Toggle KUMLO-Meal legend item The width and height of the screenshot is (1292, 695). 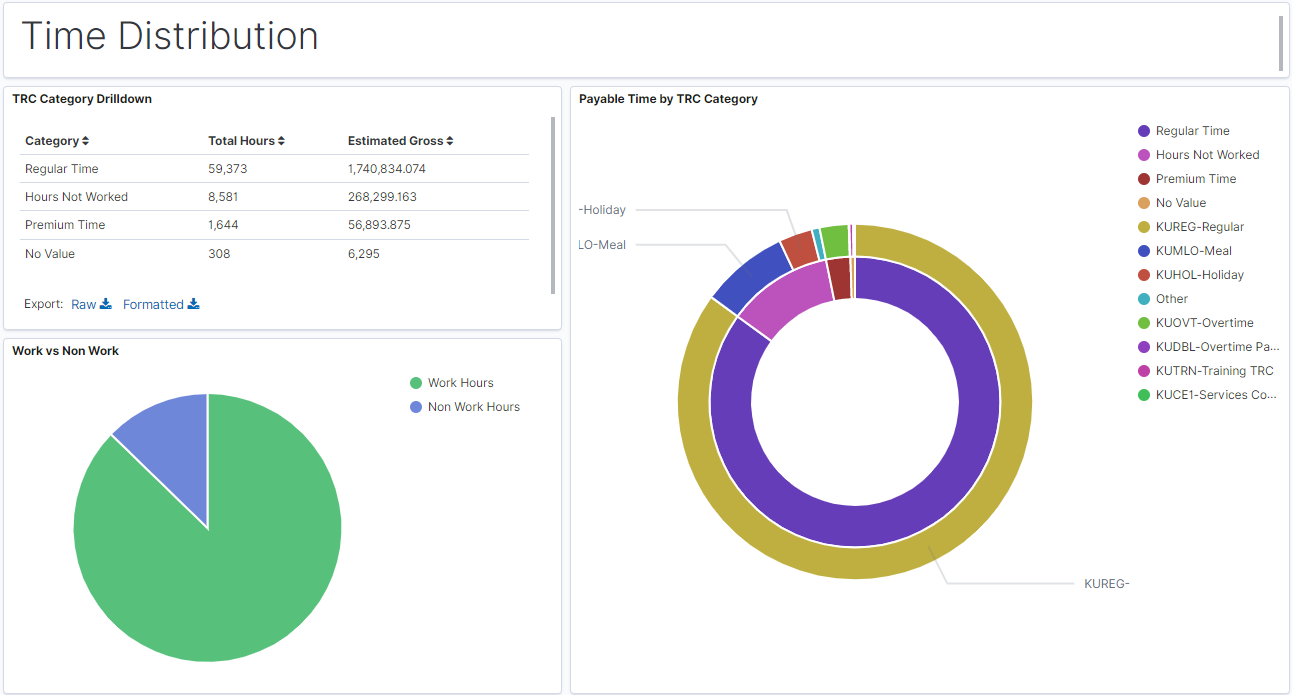tap(1185, 251)
